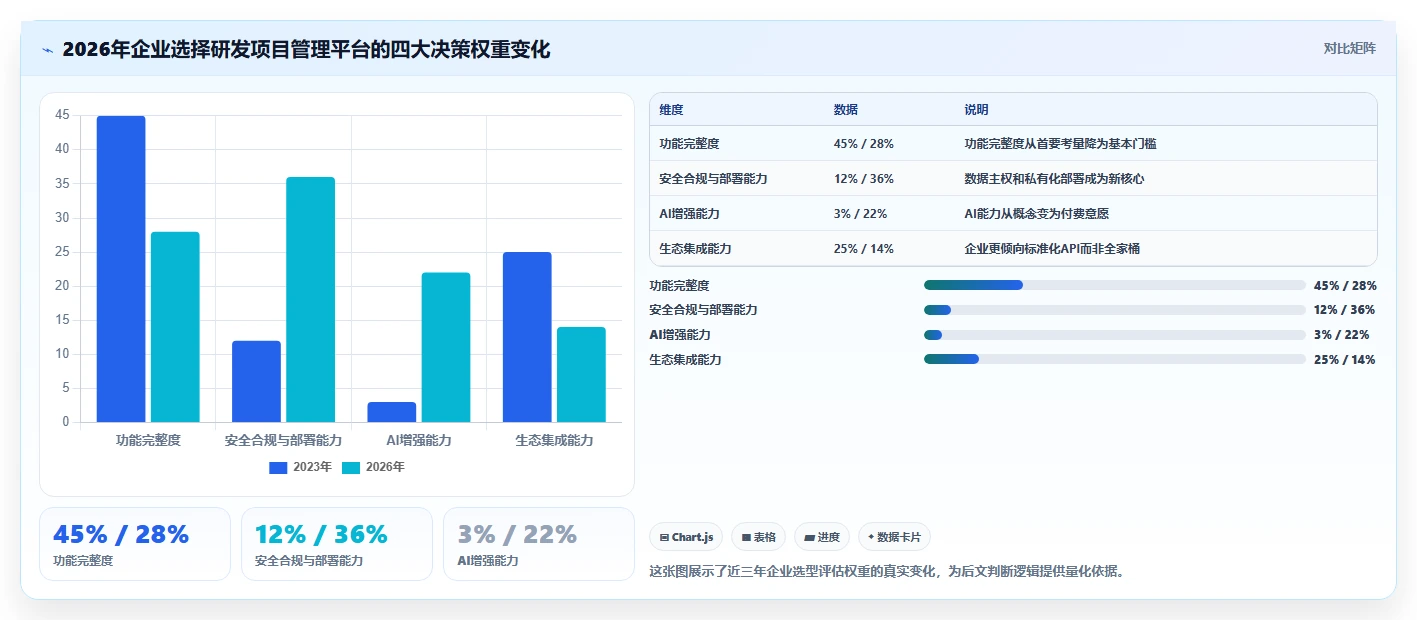This screenshot has width=1417, height=620.
Task: Click the 2023 bar for 功能完整度
Action: 121,269
